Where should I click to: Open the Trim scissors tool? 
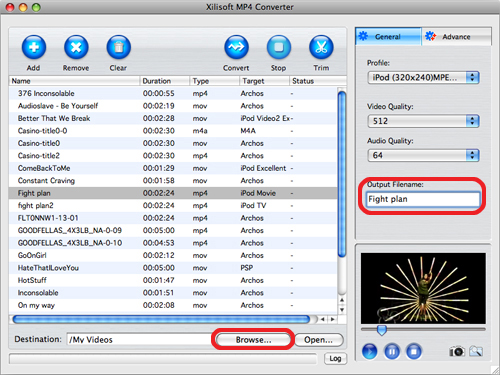(321, 47)
